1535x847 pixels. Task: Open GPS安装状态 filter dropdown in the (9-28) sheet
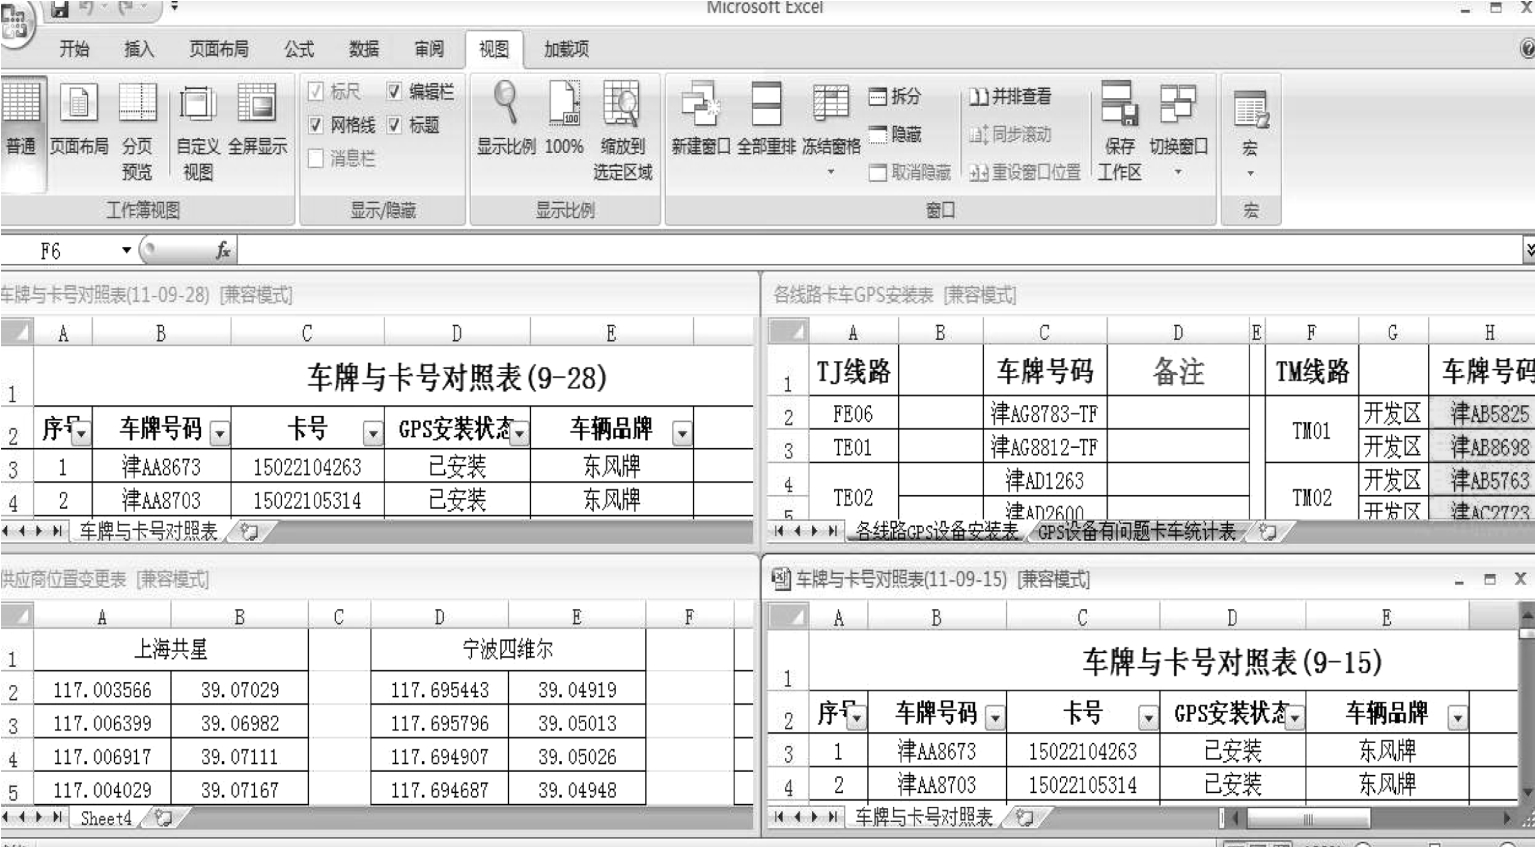coord(519,433)
